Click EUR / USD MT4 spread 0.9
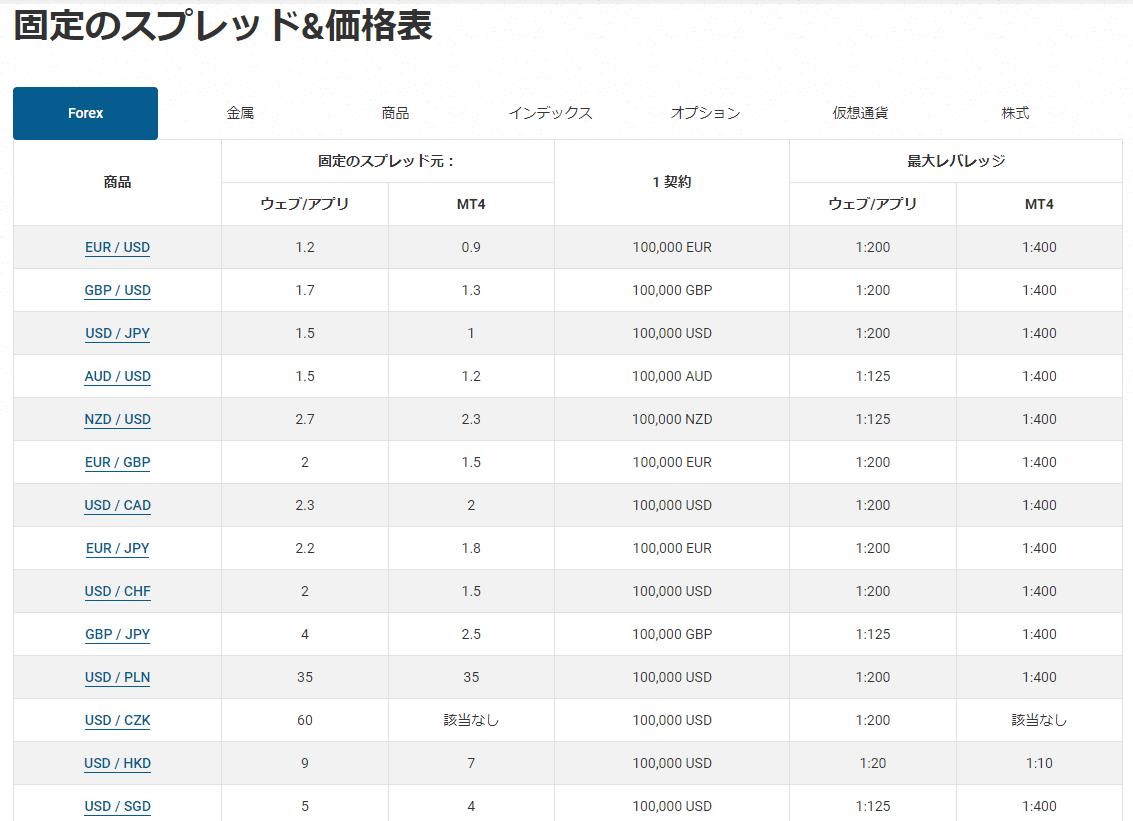 (471, 247)
